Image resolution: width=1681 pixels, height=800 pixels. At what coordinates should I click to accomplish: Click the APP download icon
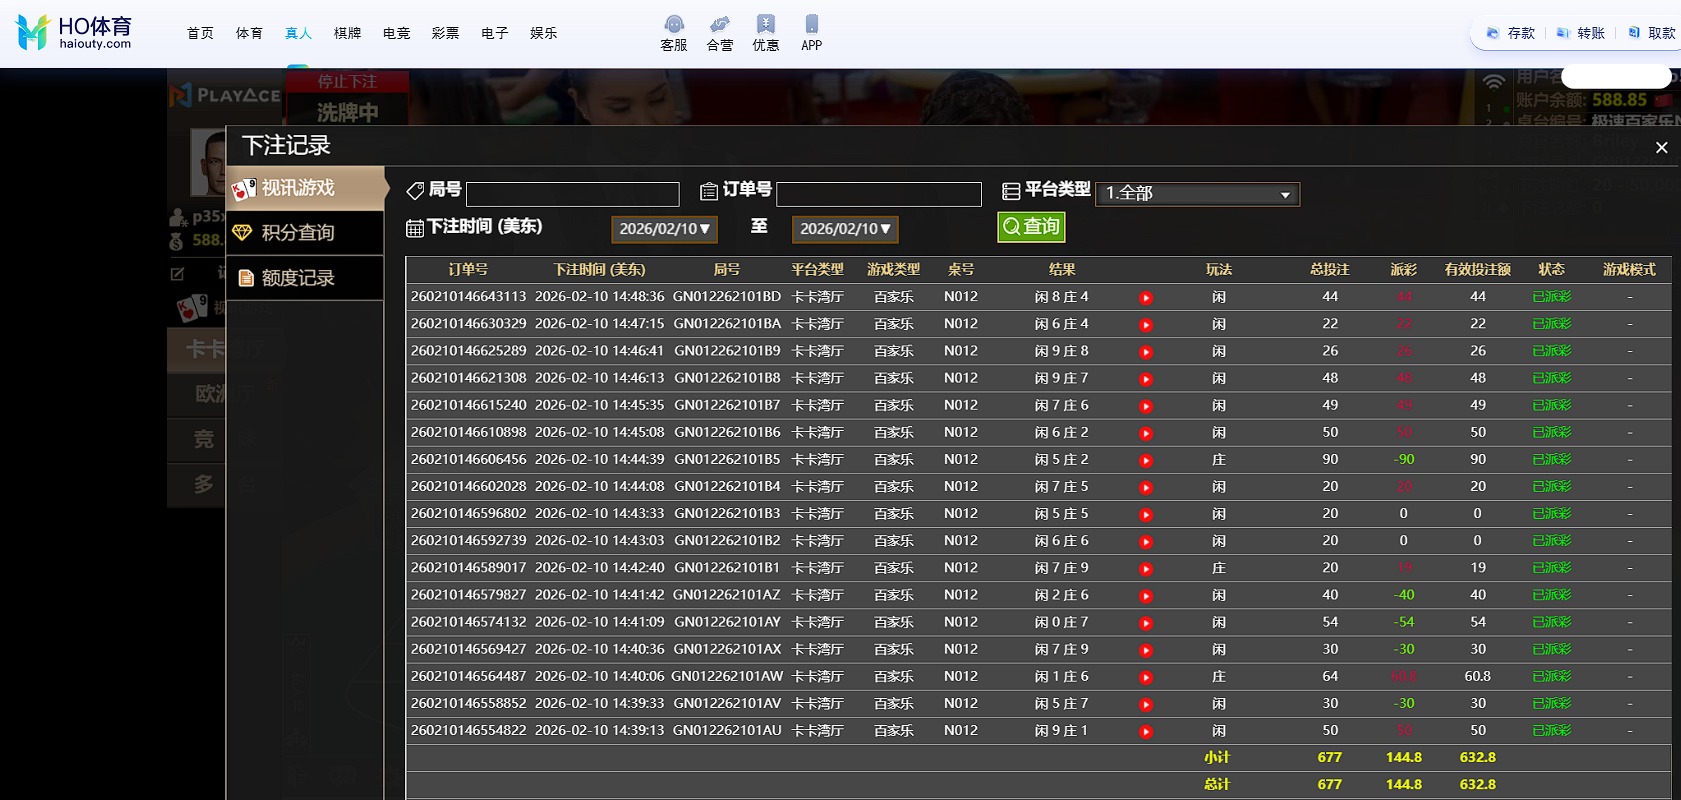812,32
